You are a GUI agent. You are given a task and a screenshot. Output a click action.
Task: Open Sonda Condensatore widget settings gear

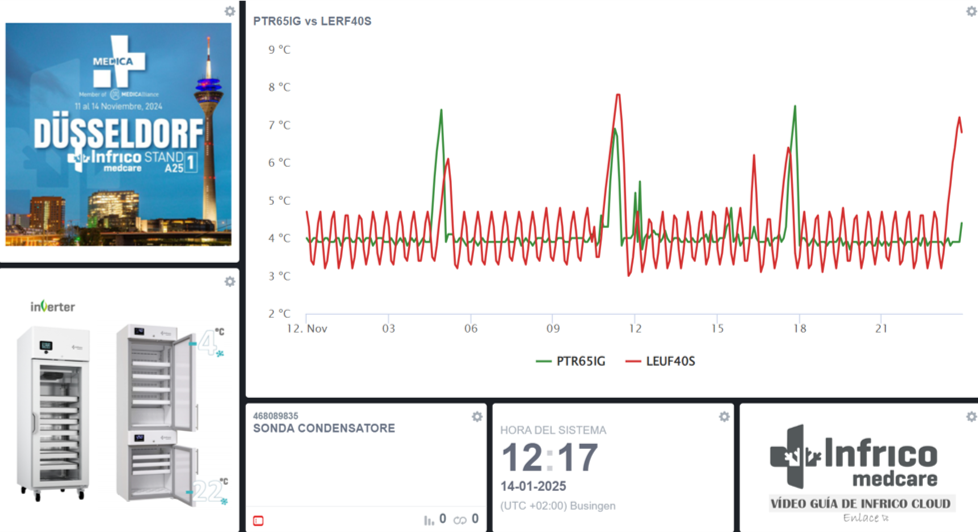tap(477, 417)
